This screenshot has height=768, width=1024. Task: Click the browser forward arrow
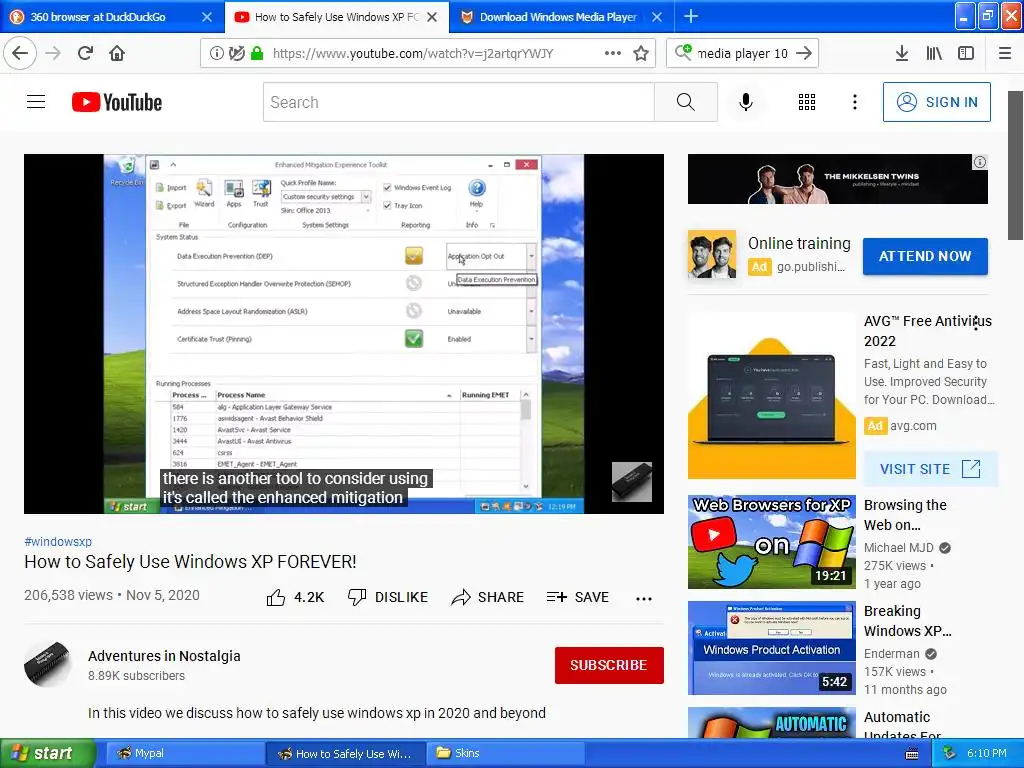click(53, 54)
